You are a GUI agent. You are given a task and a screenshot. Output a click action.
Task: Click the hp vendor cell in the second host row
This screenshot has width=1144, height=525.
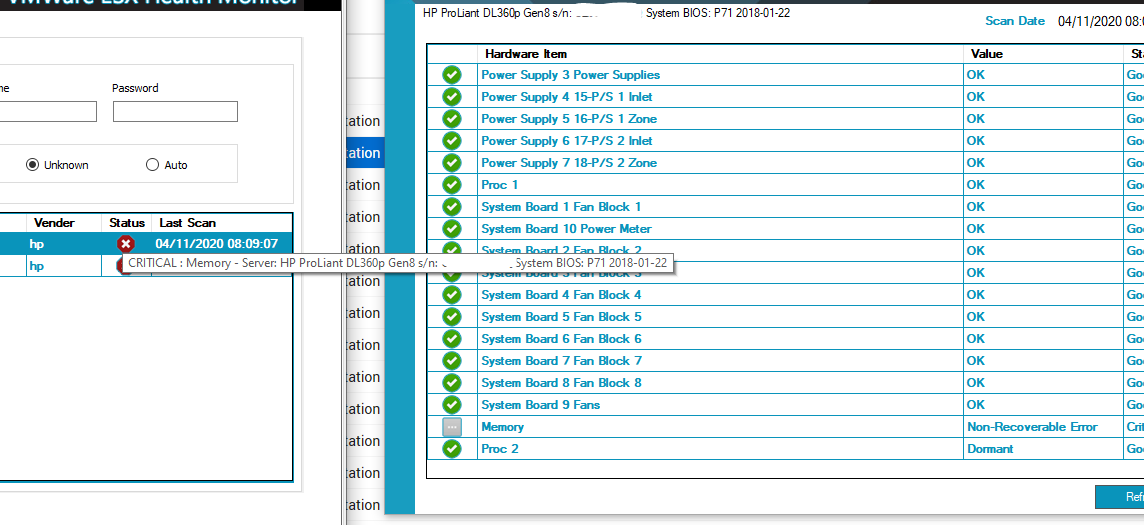[x=36, y=266]
